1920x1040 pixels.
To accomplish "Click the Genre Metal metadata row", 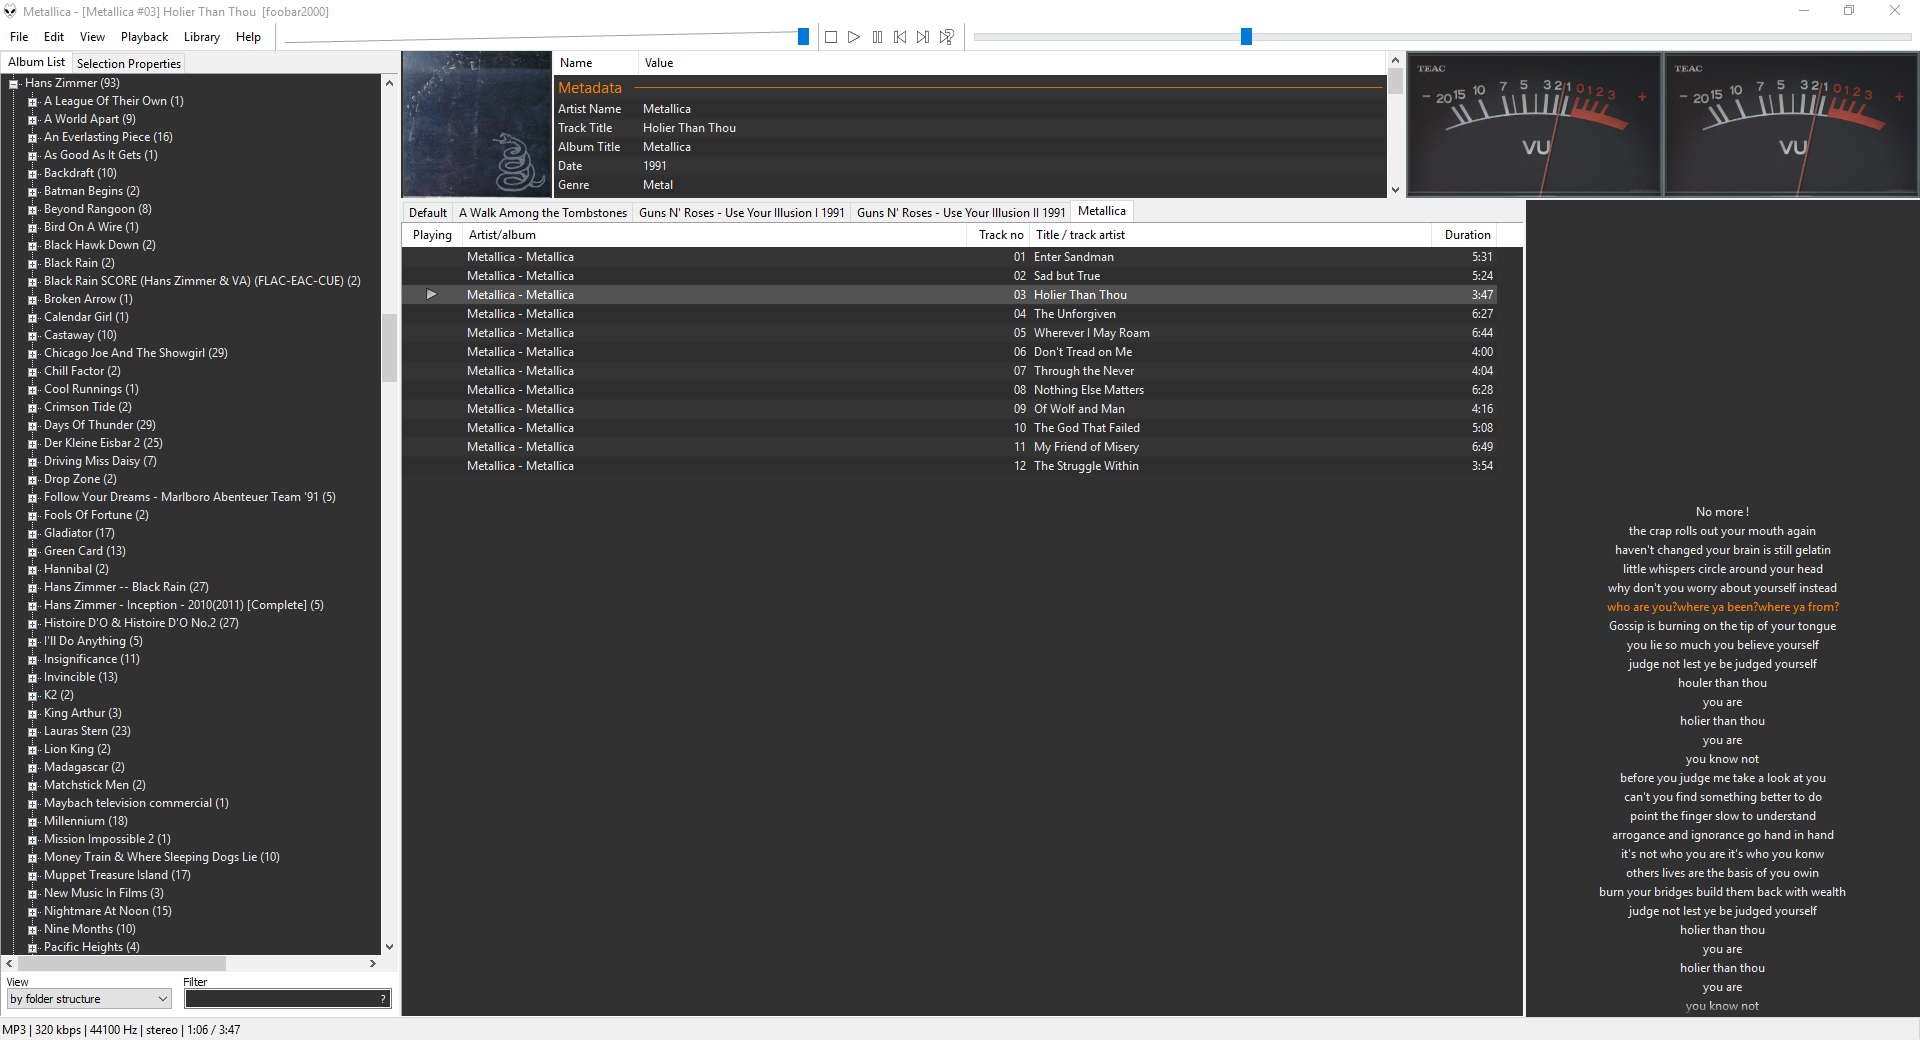I will coord(970,185).
